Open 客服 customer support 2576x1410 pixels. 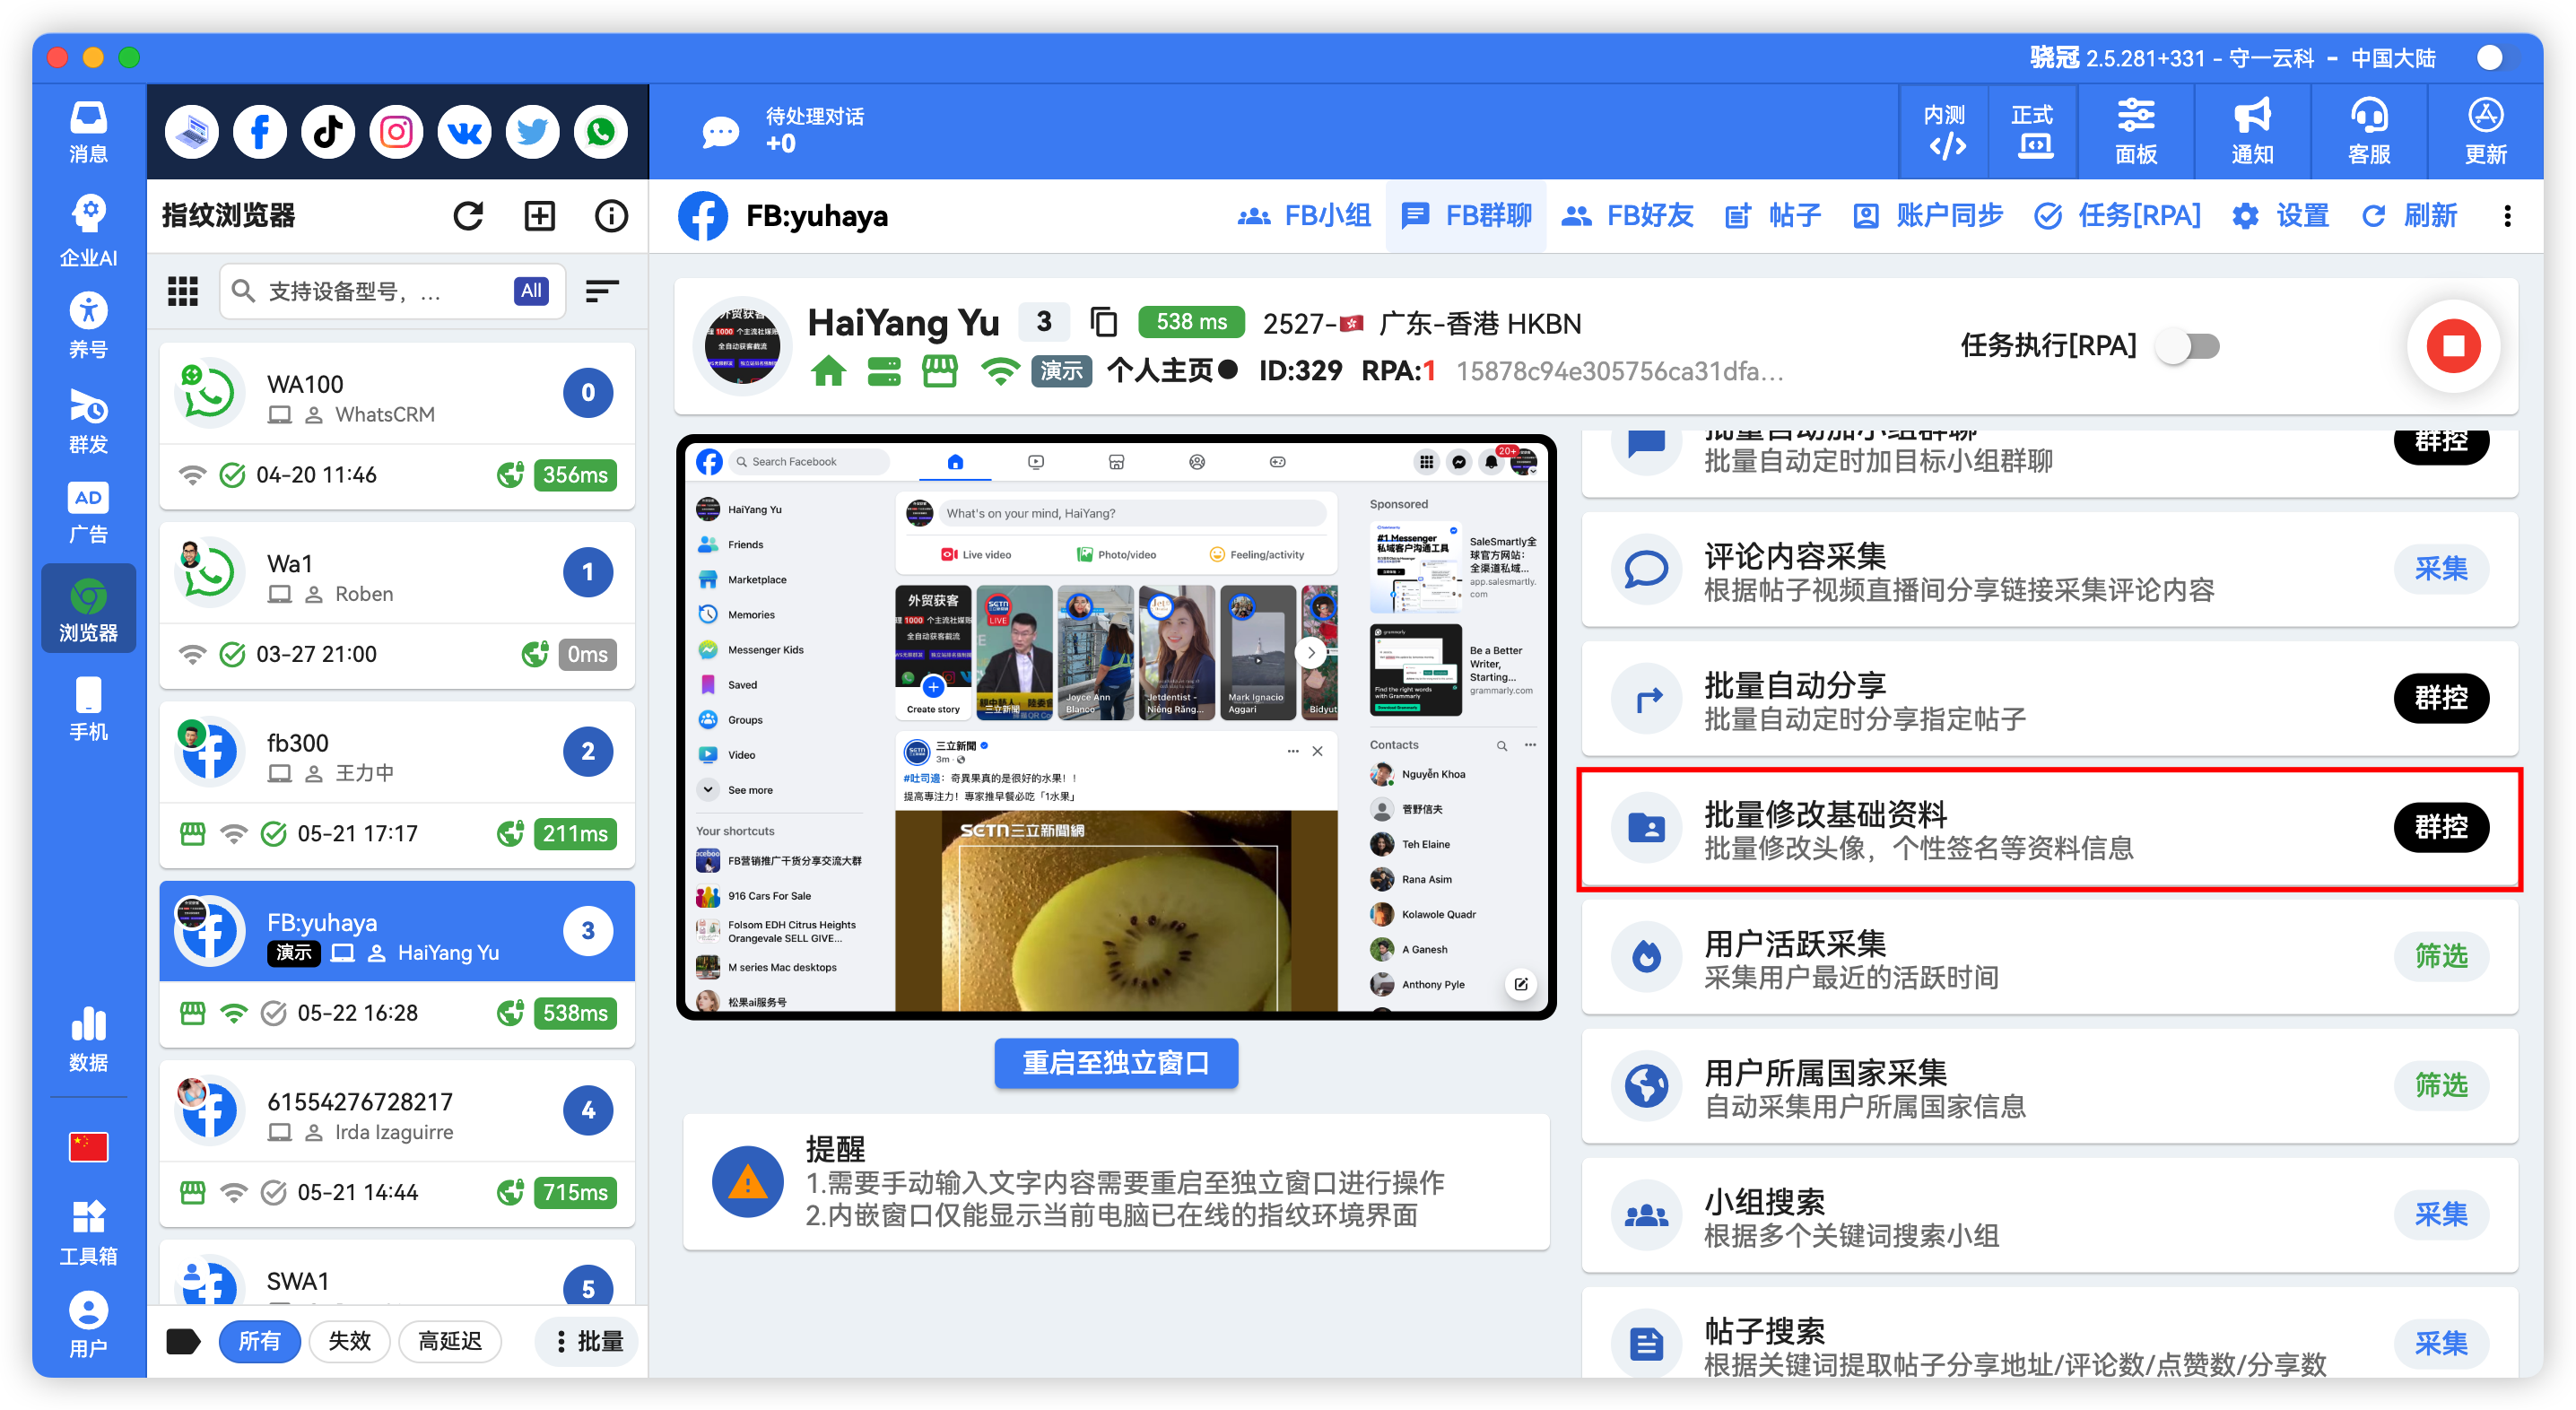pos(2369,131)
